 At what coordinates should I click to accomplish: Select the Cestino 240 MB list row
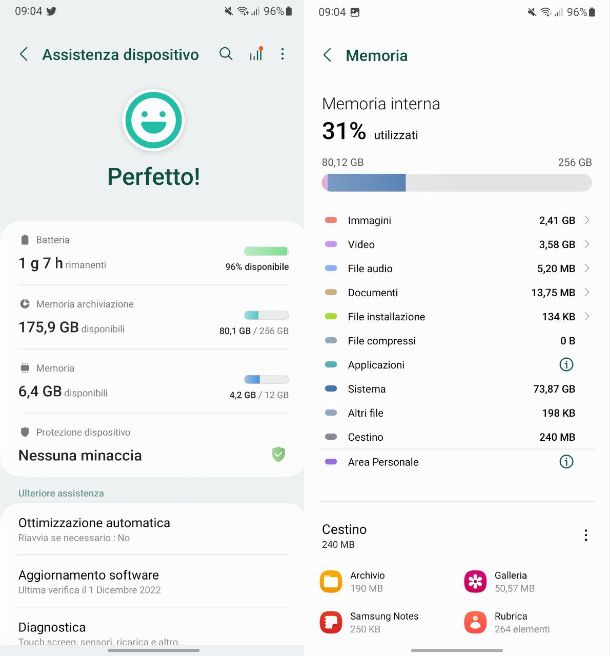[x=457, y=437]
